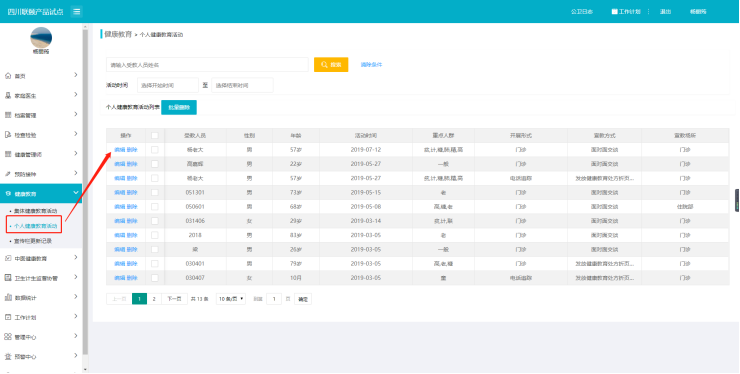Click 退出 to log out
740x374 pixels.
click(665, 11)
